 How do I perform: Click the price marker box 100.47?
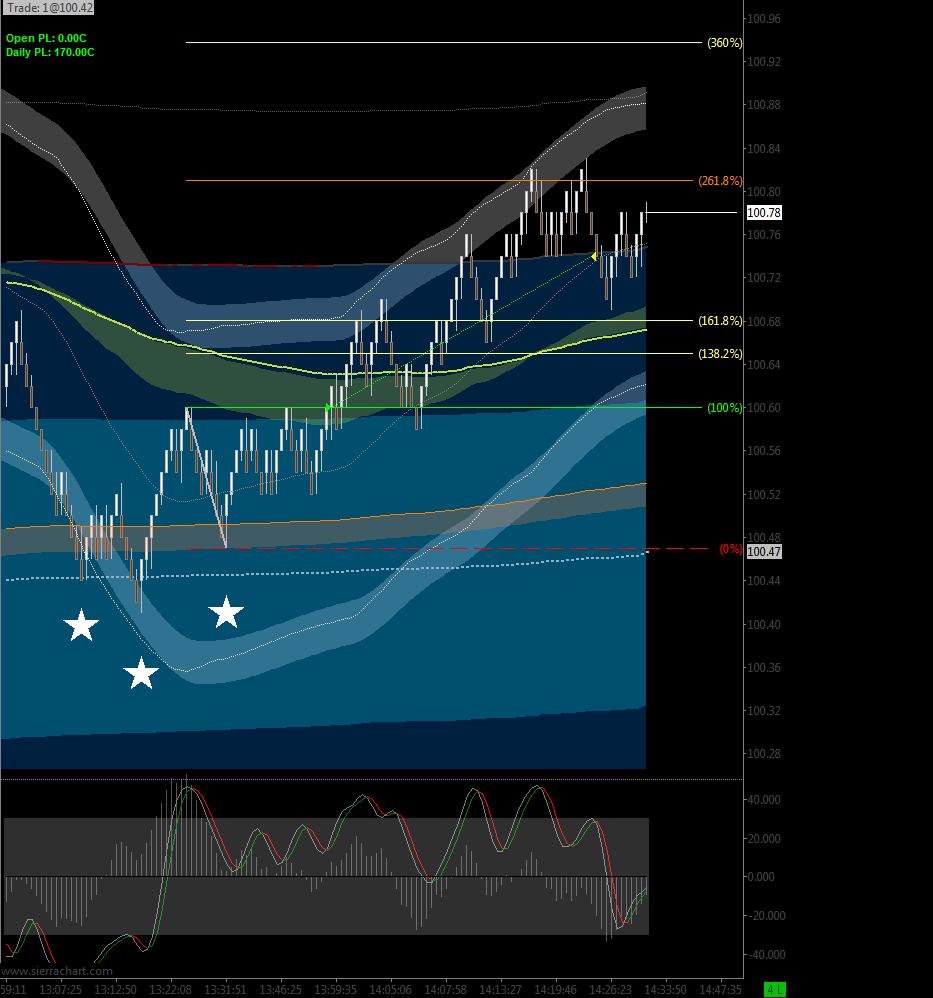764,552
